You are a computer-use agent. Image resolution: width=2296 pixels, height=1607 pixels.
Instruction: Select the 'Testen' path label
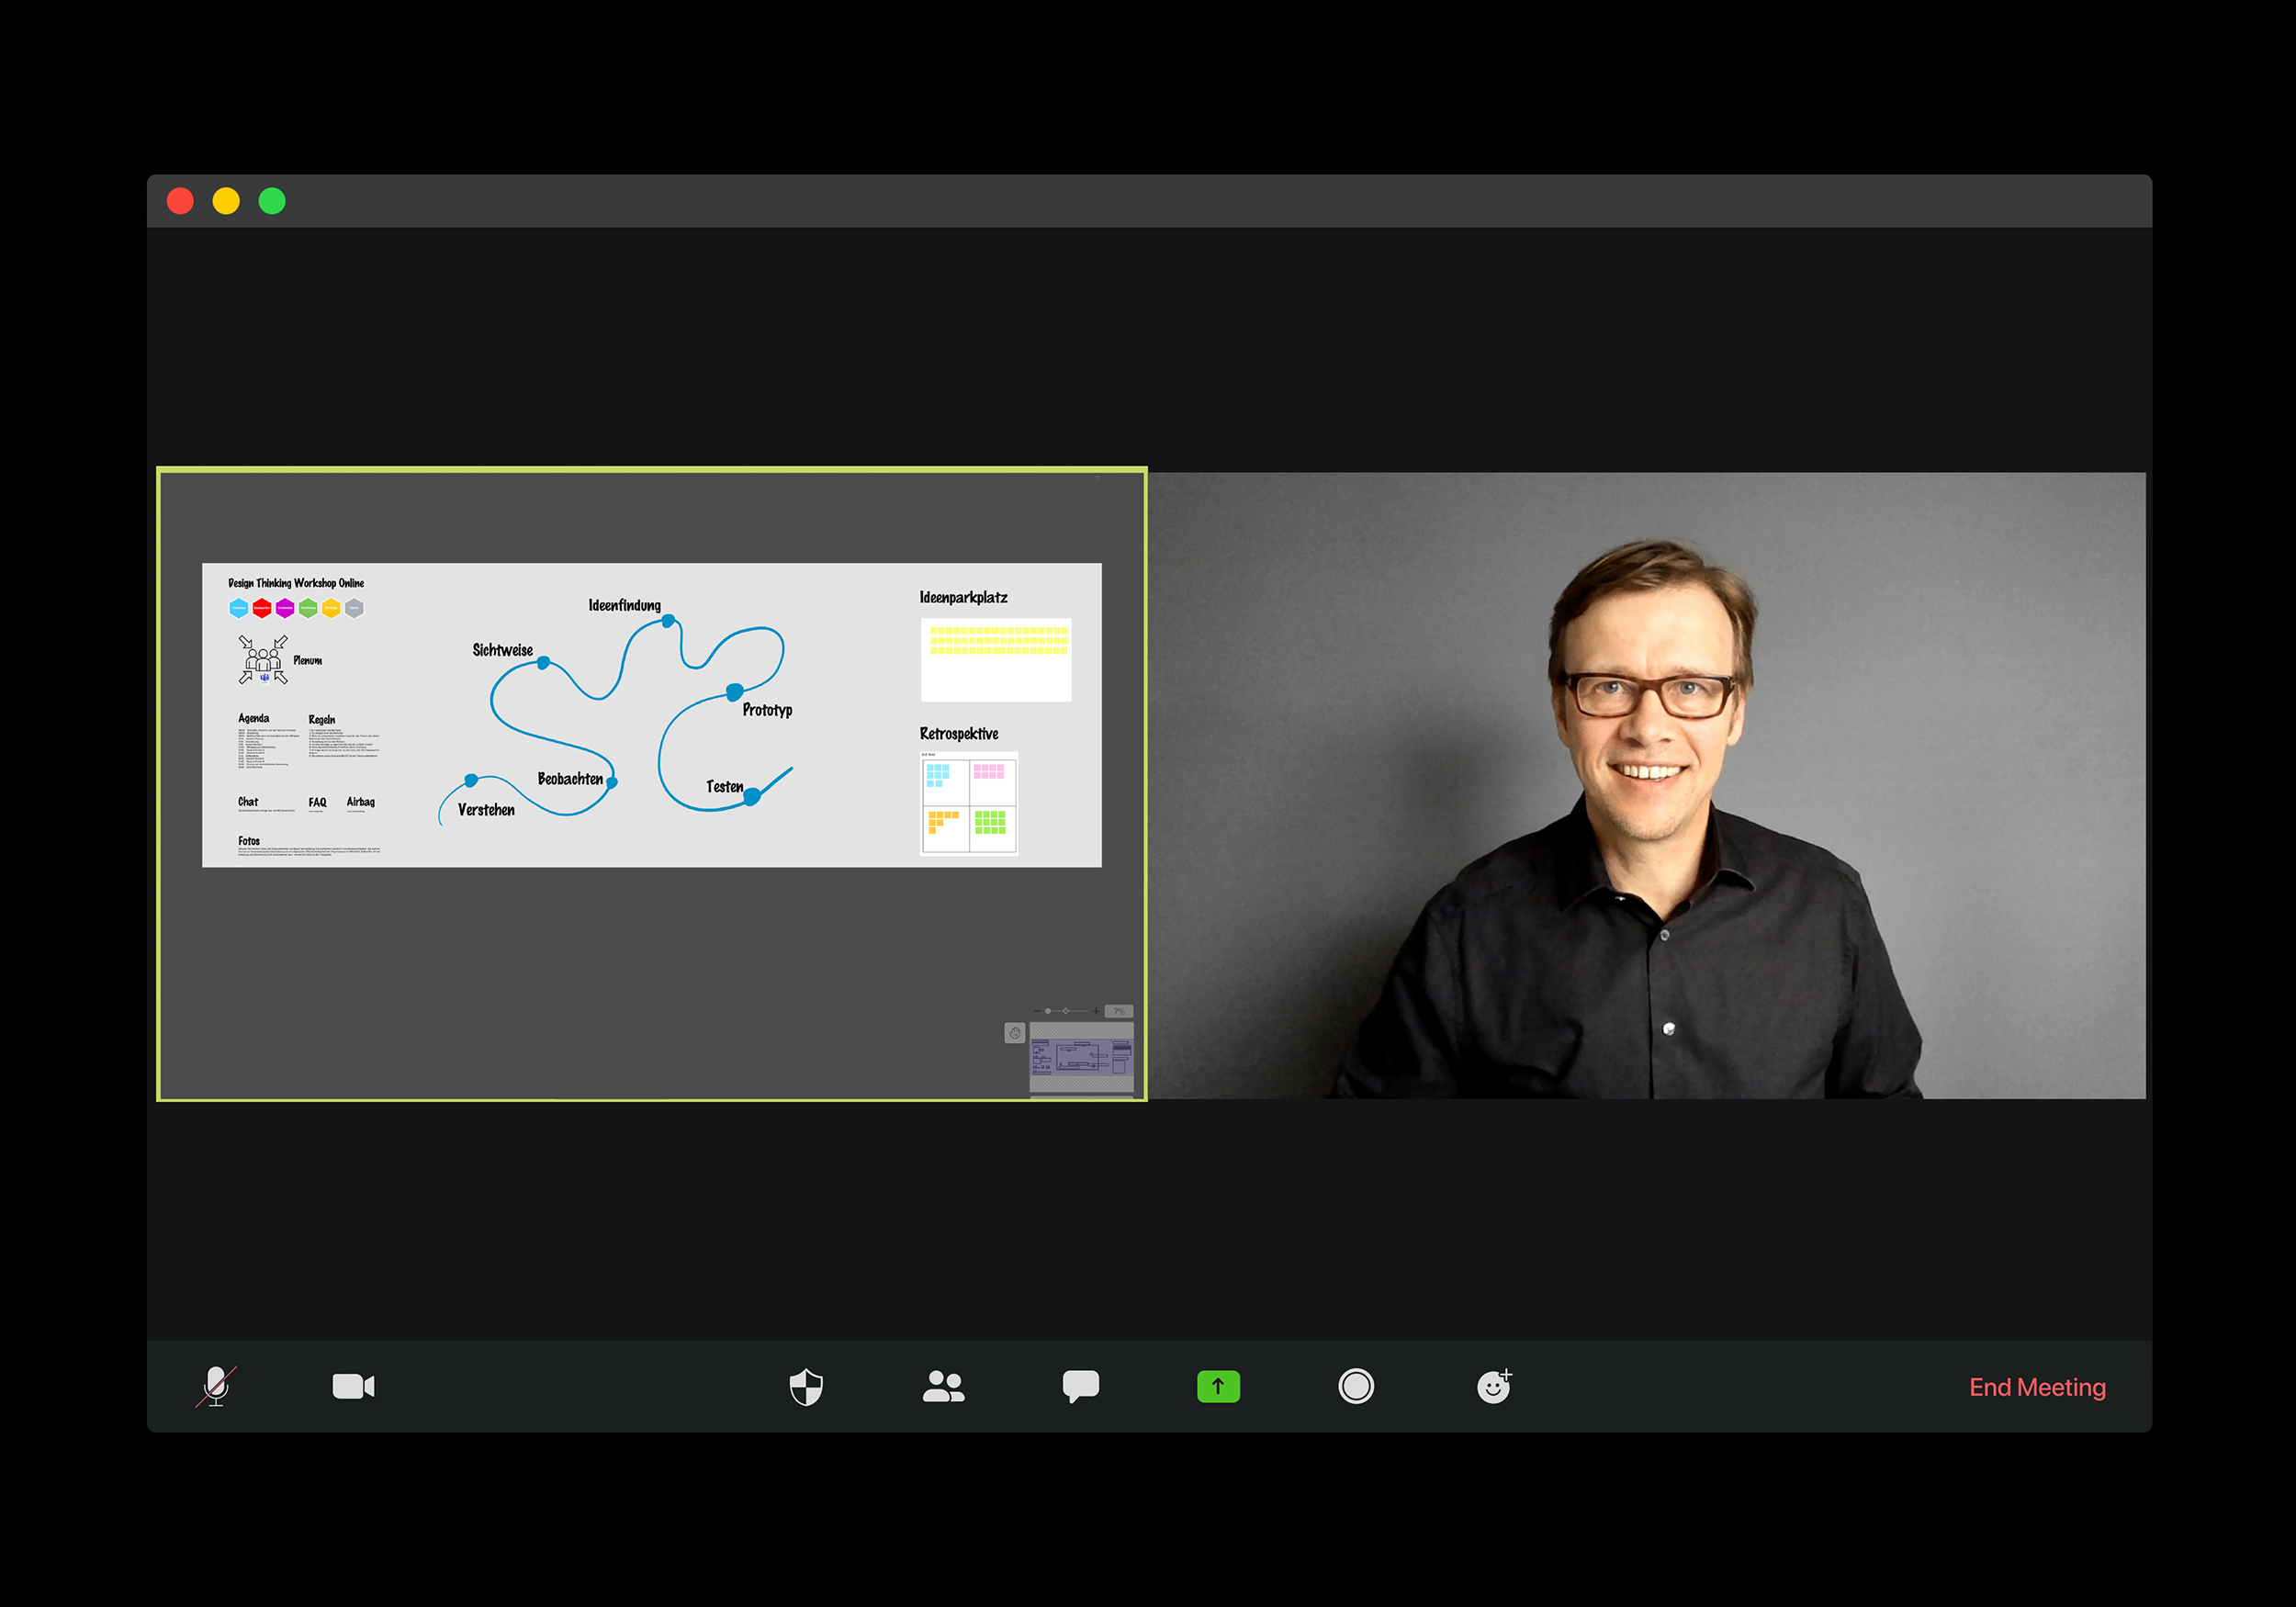click(725, 787)
